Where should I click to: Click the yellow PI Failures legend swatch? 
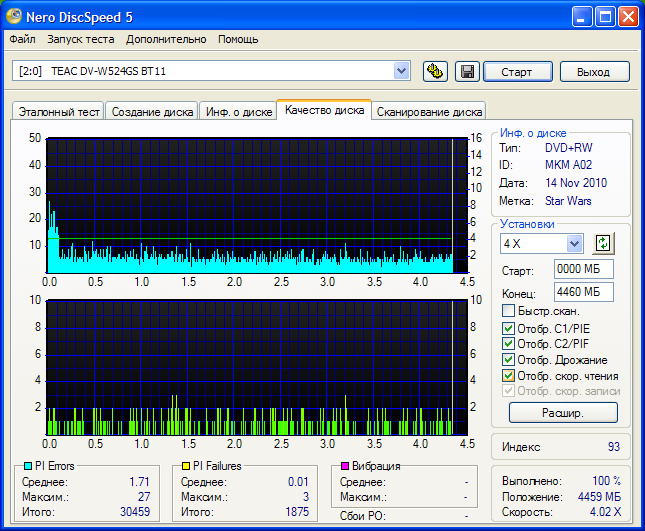coord(186,466)
